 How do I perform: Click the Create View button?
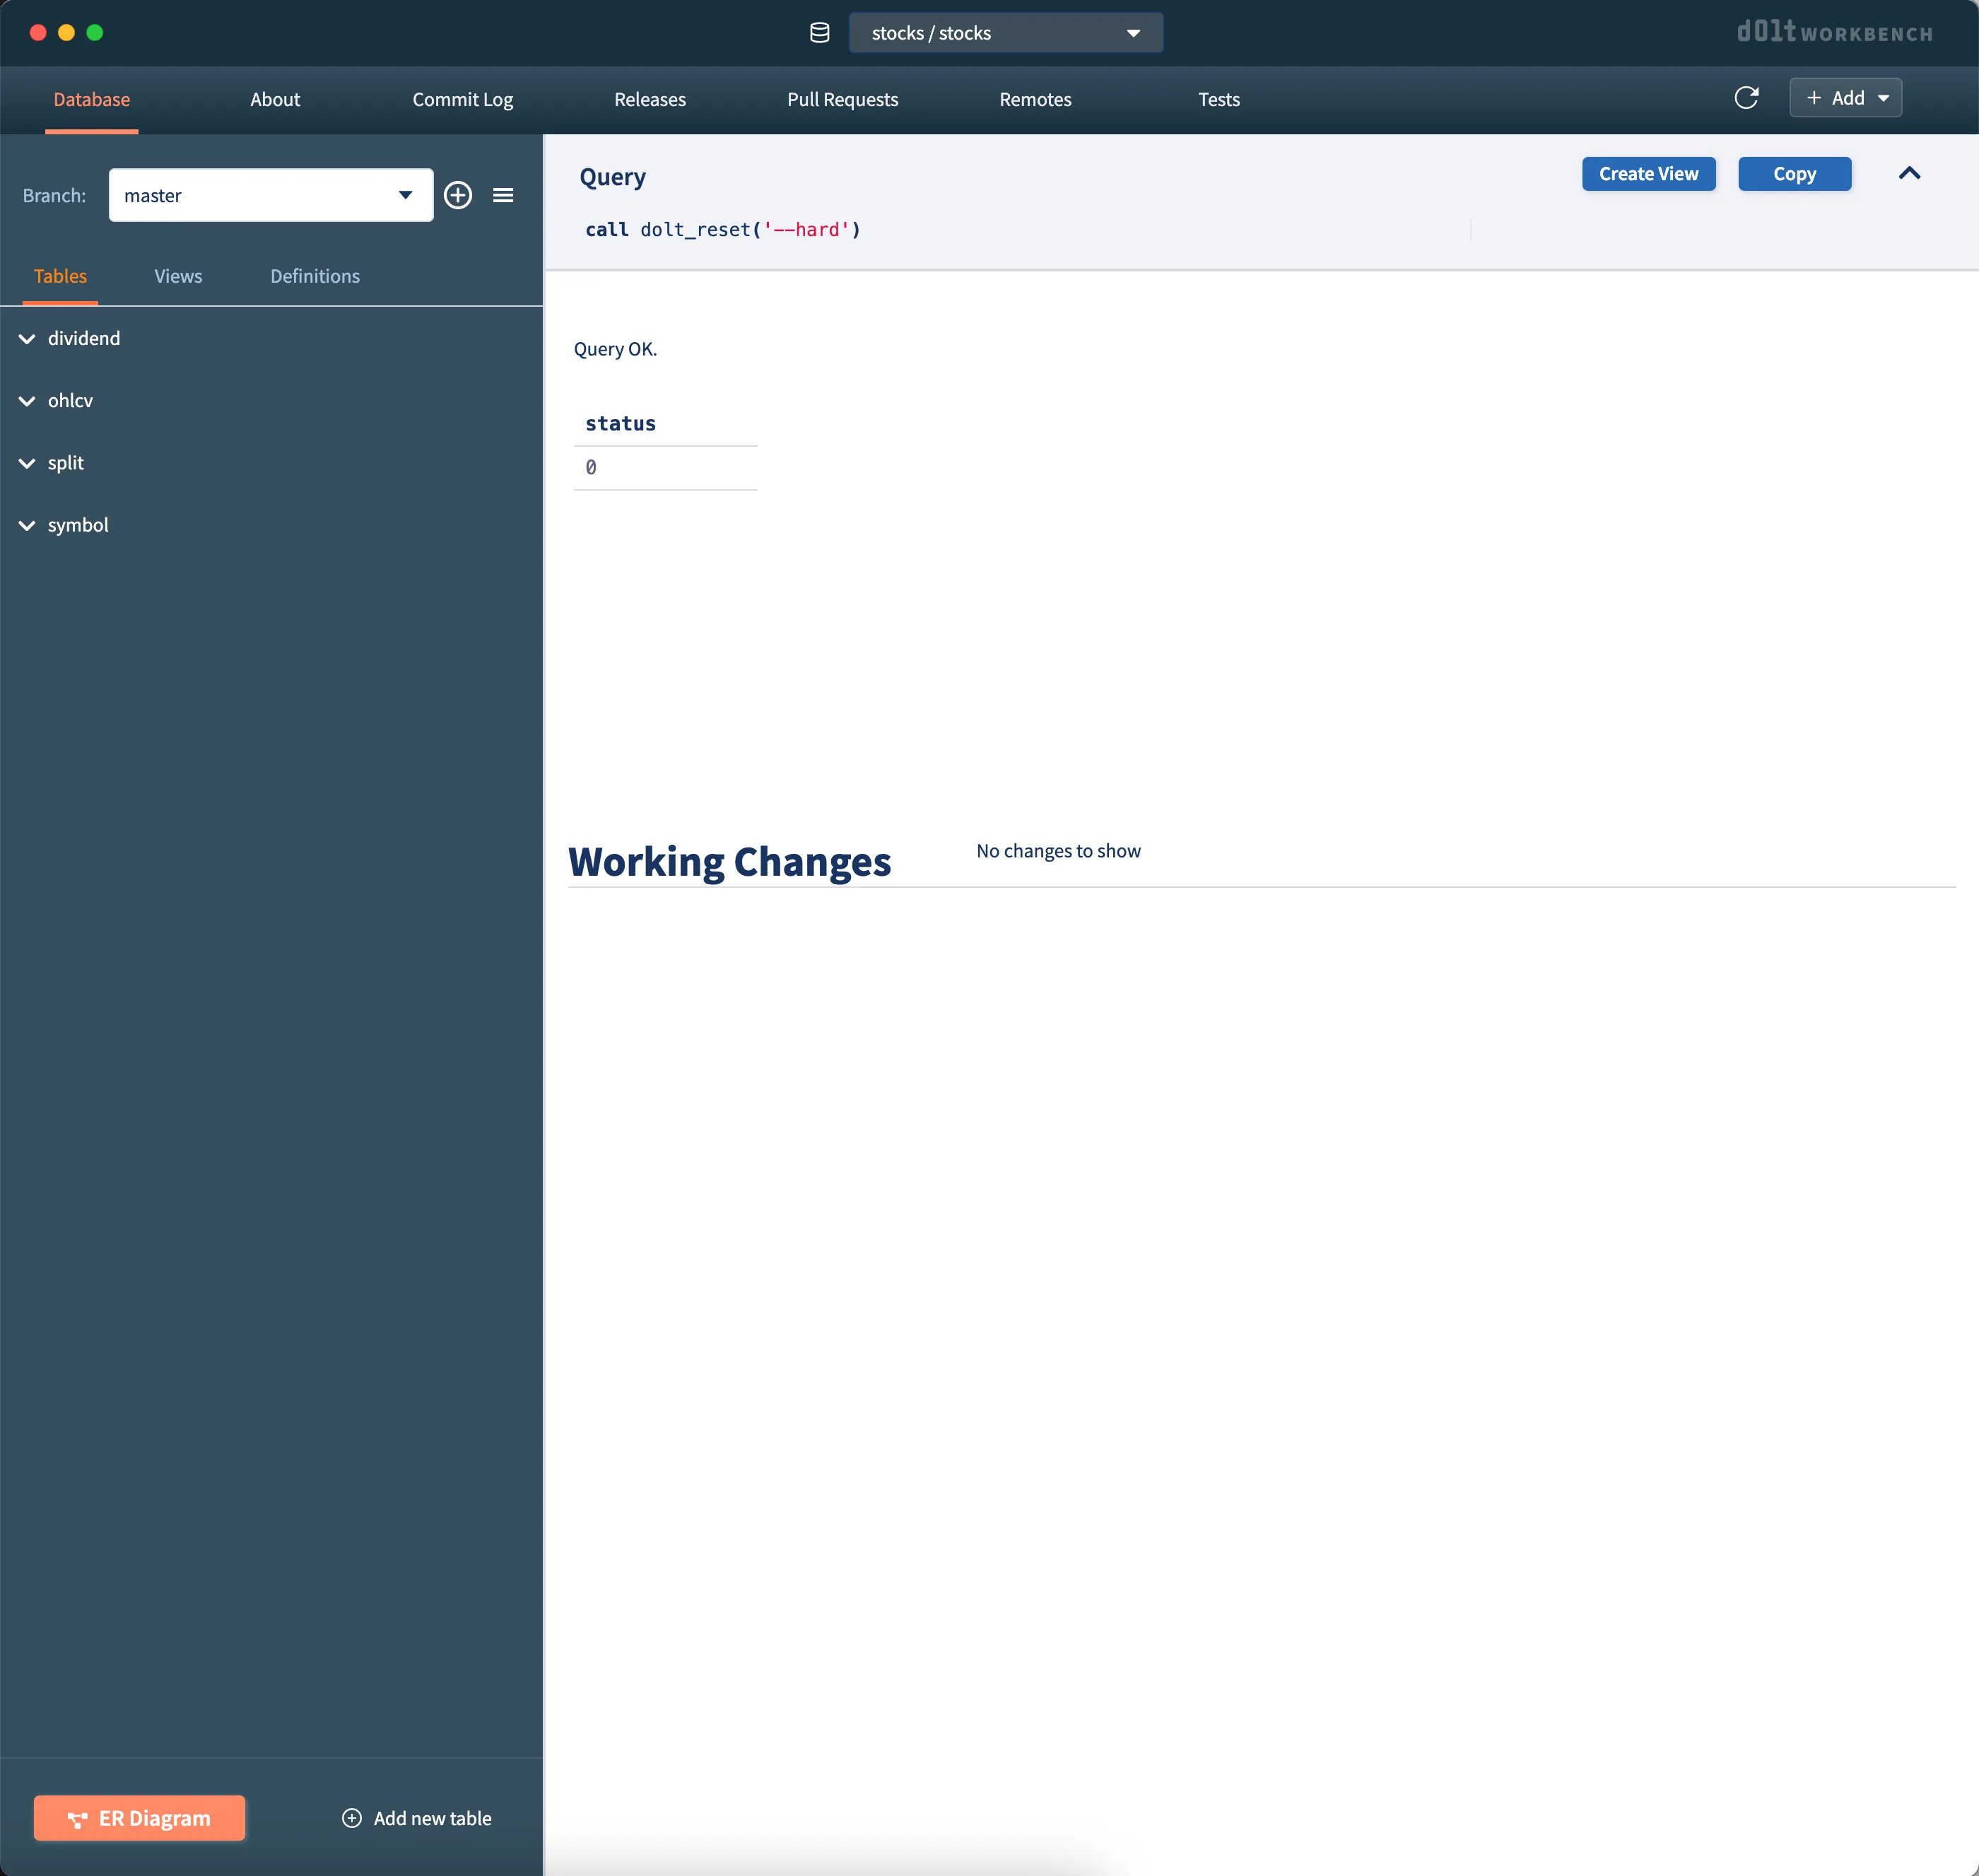1648,174
